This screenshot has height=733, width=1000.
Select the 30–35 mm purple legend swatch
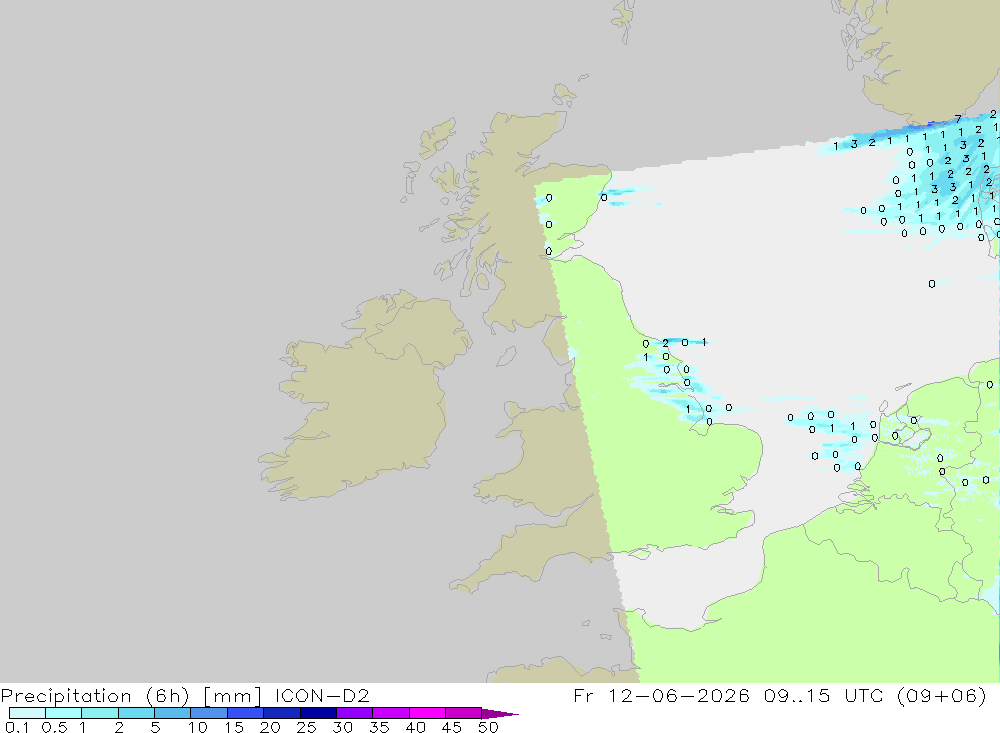tap(355, 713)
